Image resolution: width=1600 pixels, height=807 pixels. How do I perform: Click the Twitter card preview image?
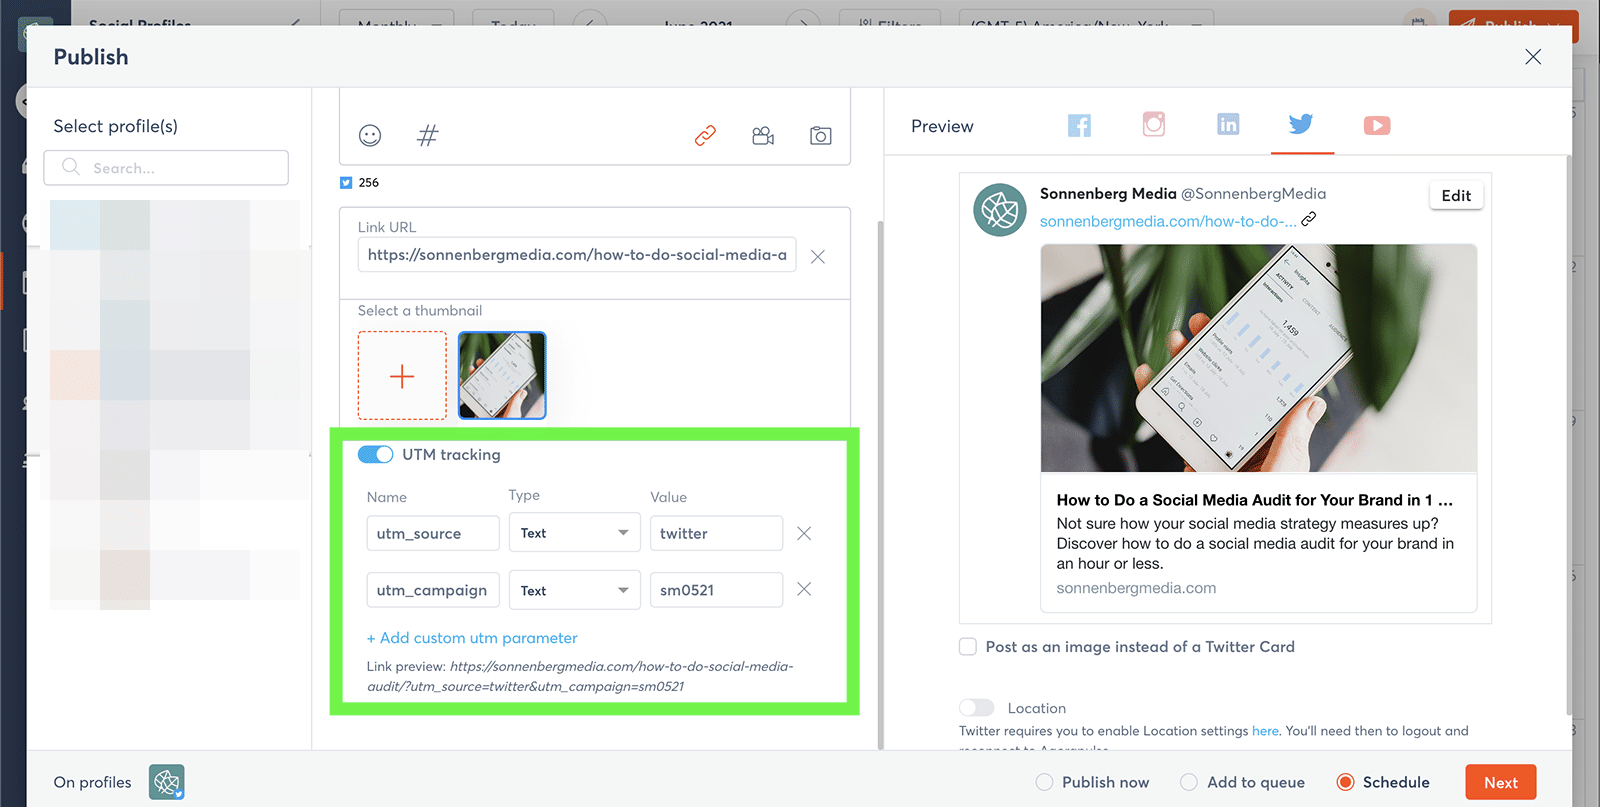[x=1258, y=358]
